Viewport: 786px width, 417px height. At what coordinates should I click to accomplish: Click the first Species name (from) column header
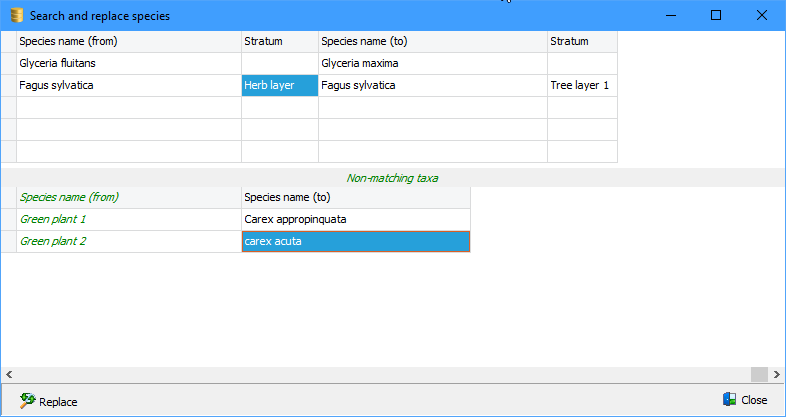(x=128, y=42)
